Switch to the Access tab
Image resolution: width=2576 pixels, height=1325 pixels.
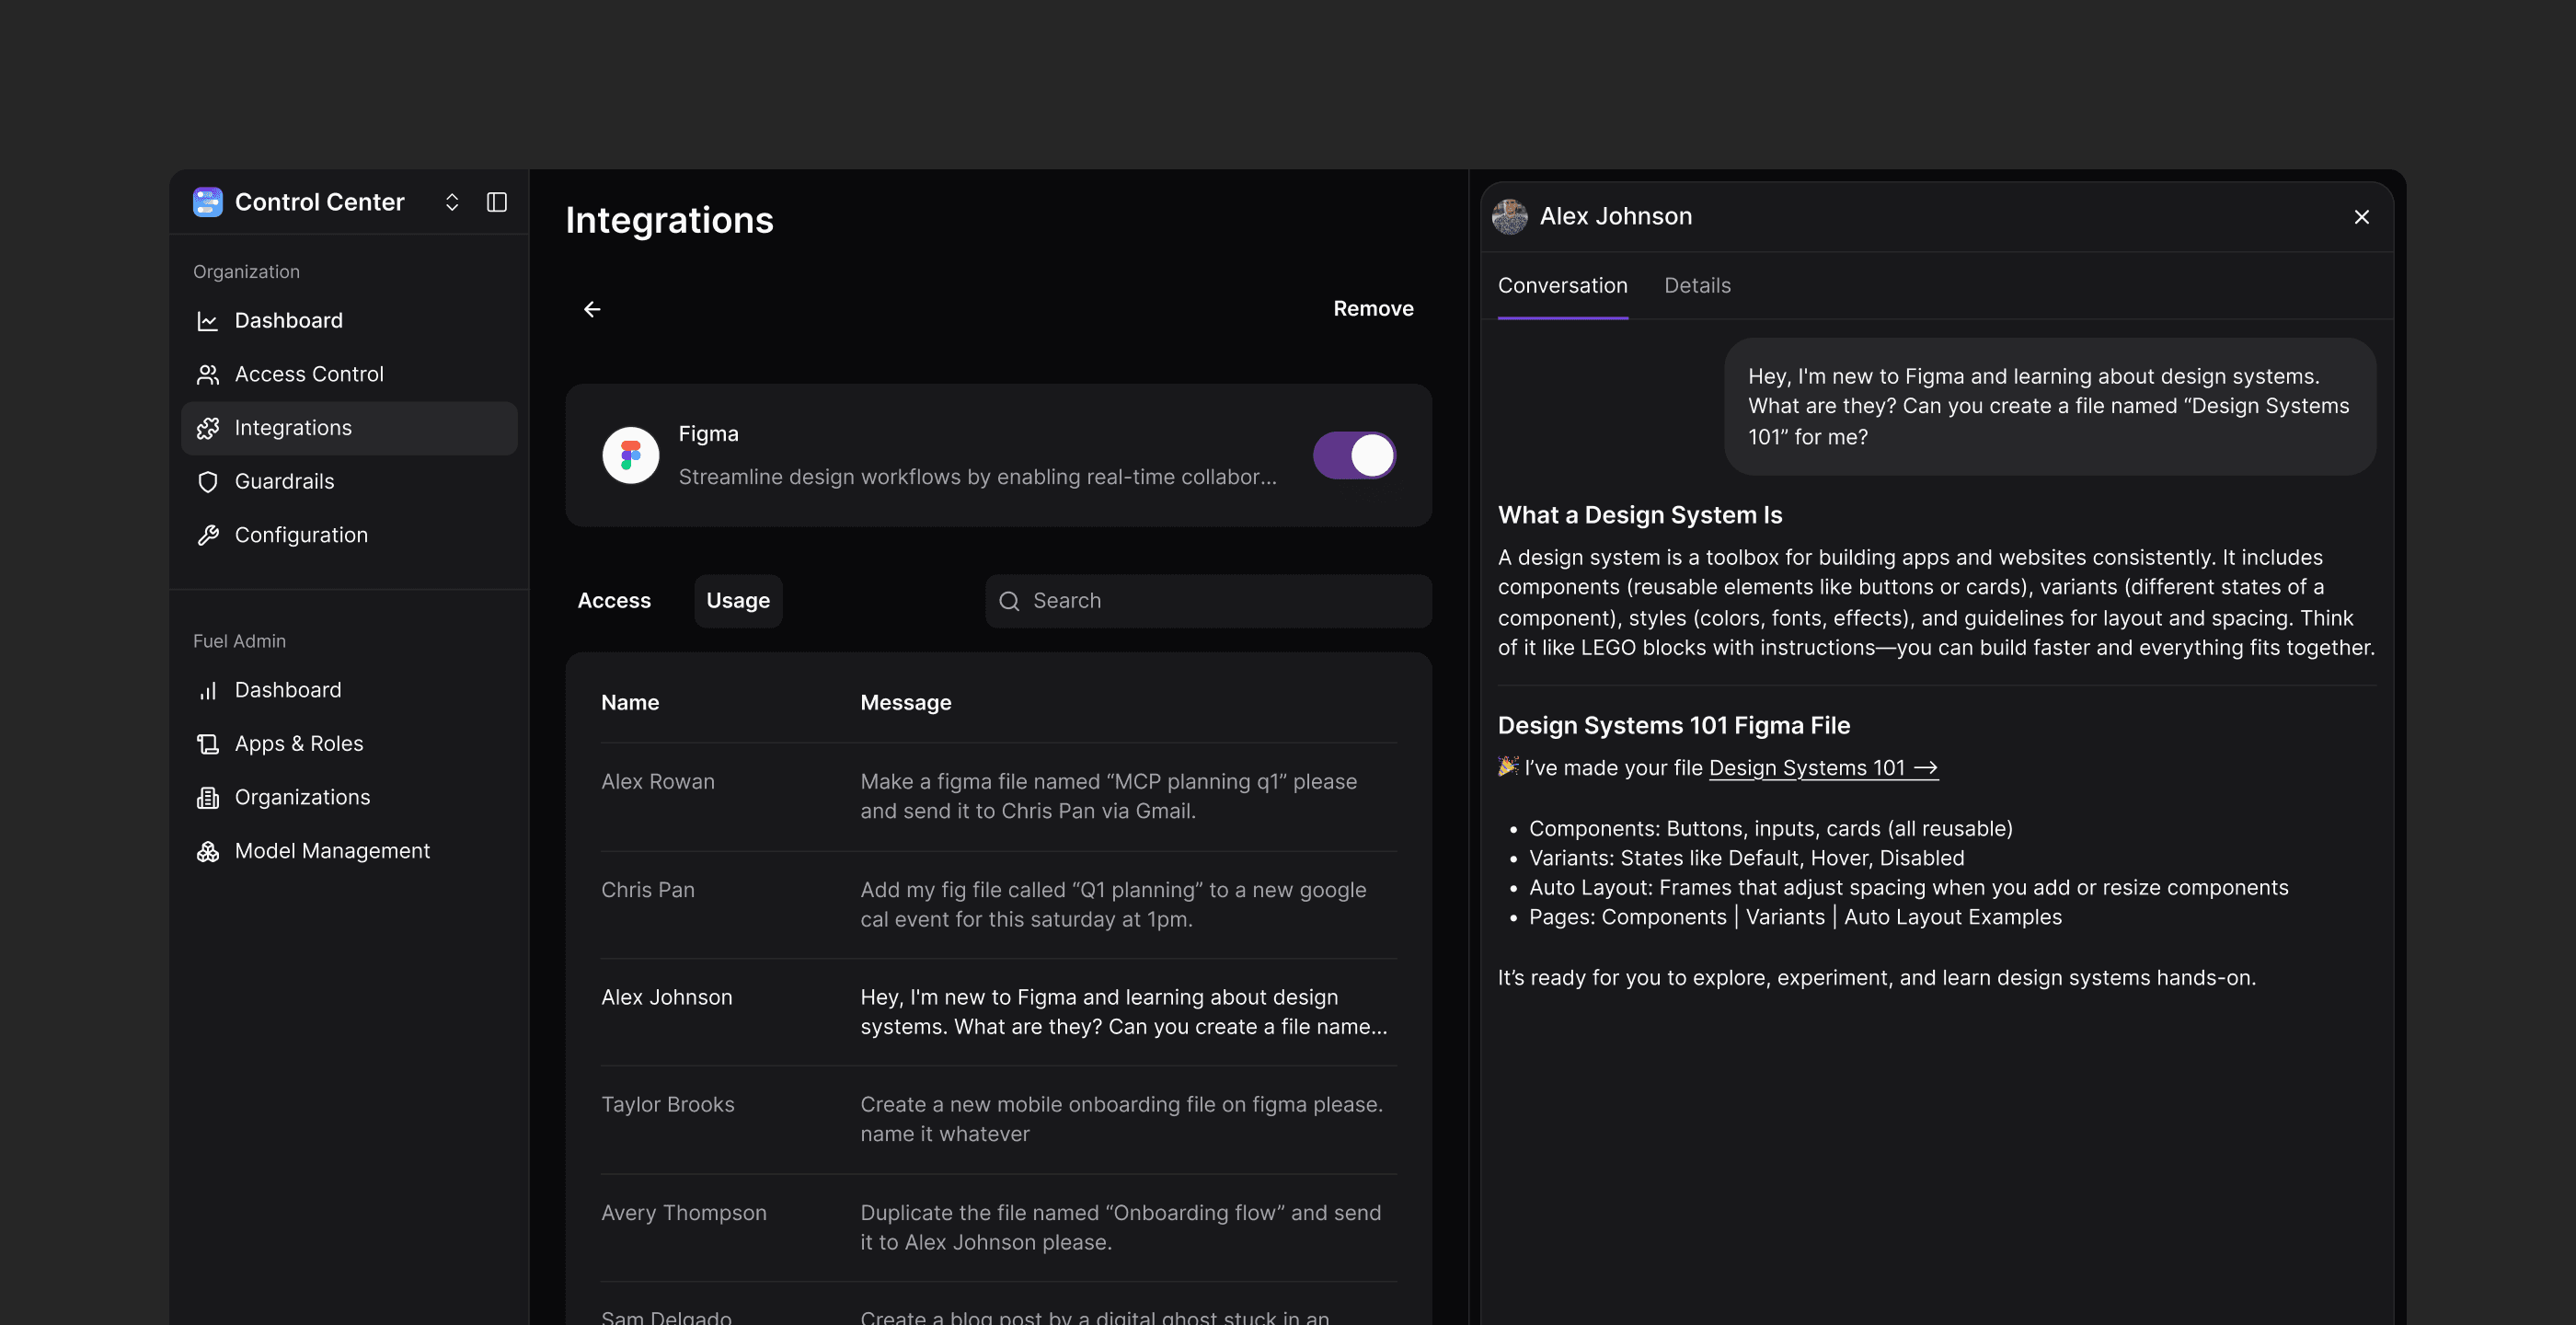tap(614, 601)
